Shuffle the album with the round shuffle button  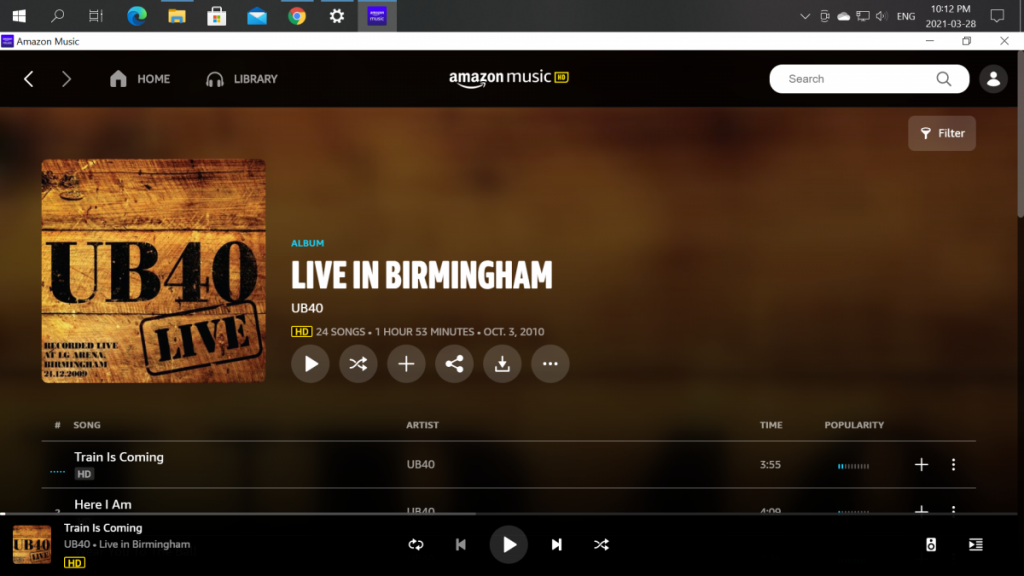pyautogui.click(x=358, y=364)
